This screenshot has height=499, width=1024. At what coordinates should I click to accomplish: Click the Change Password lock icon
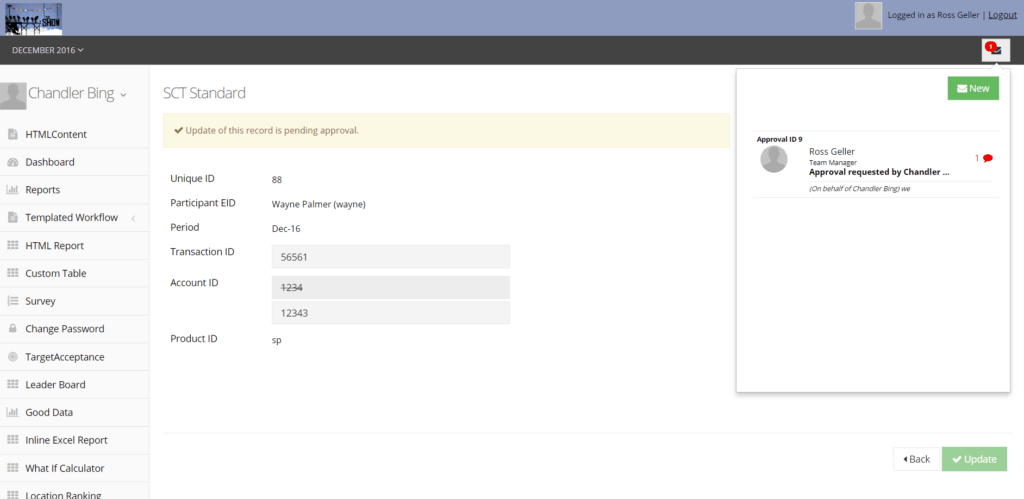(x=12, y=329)
